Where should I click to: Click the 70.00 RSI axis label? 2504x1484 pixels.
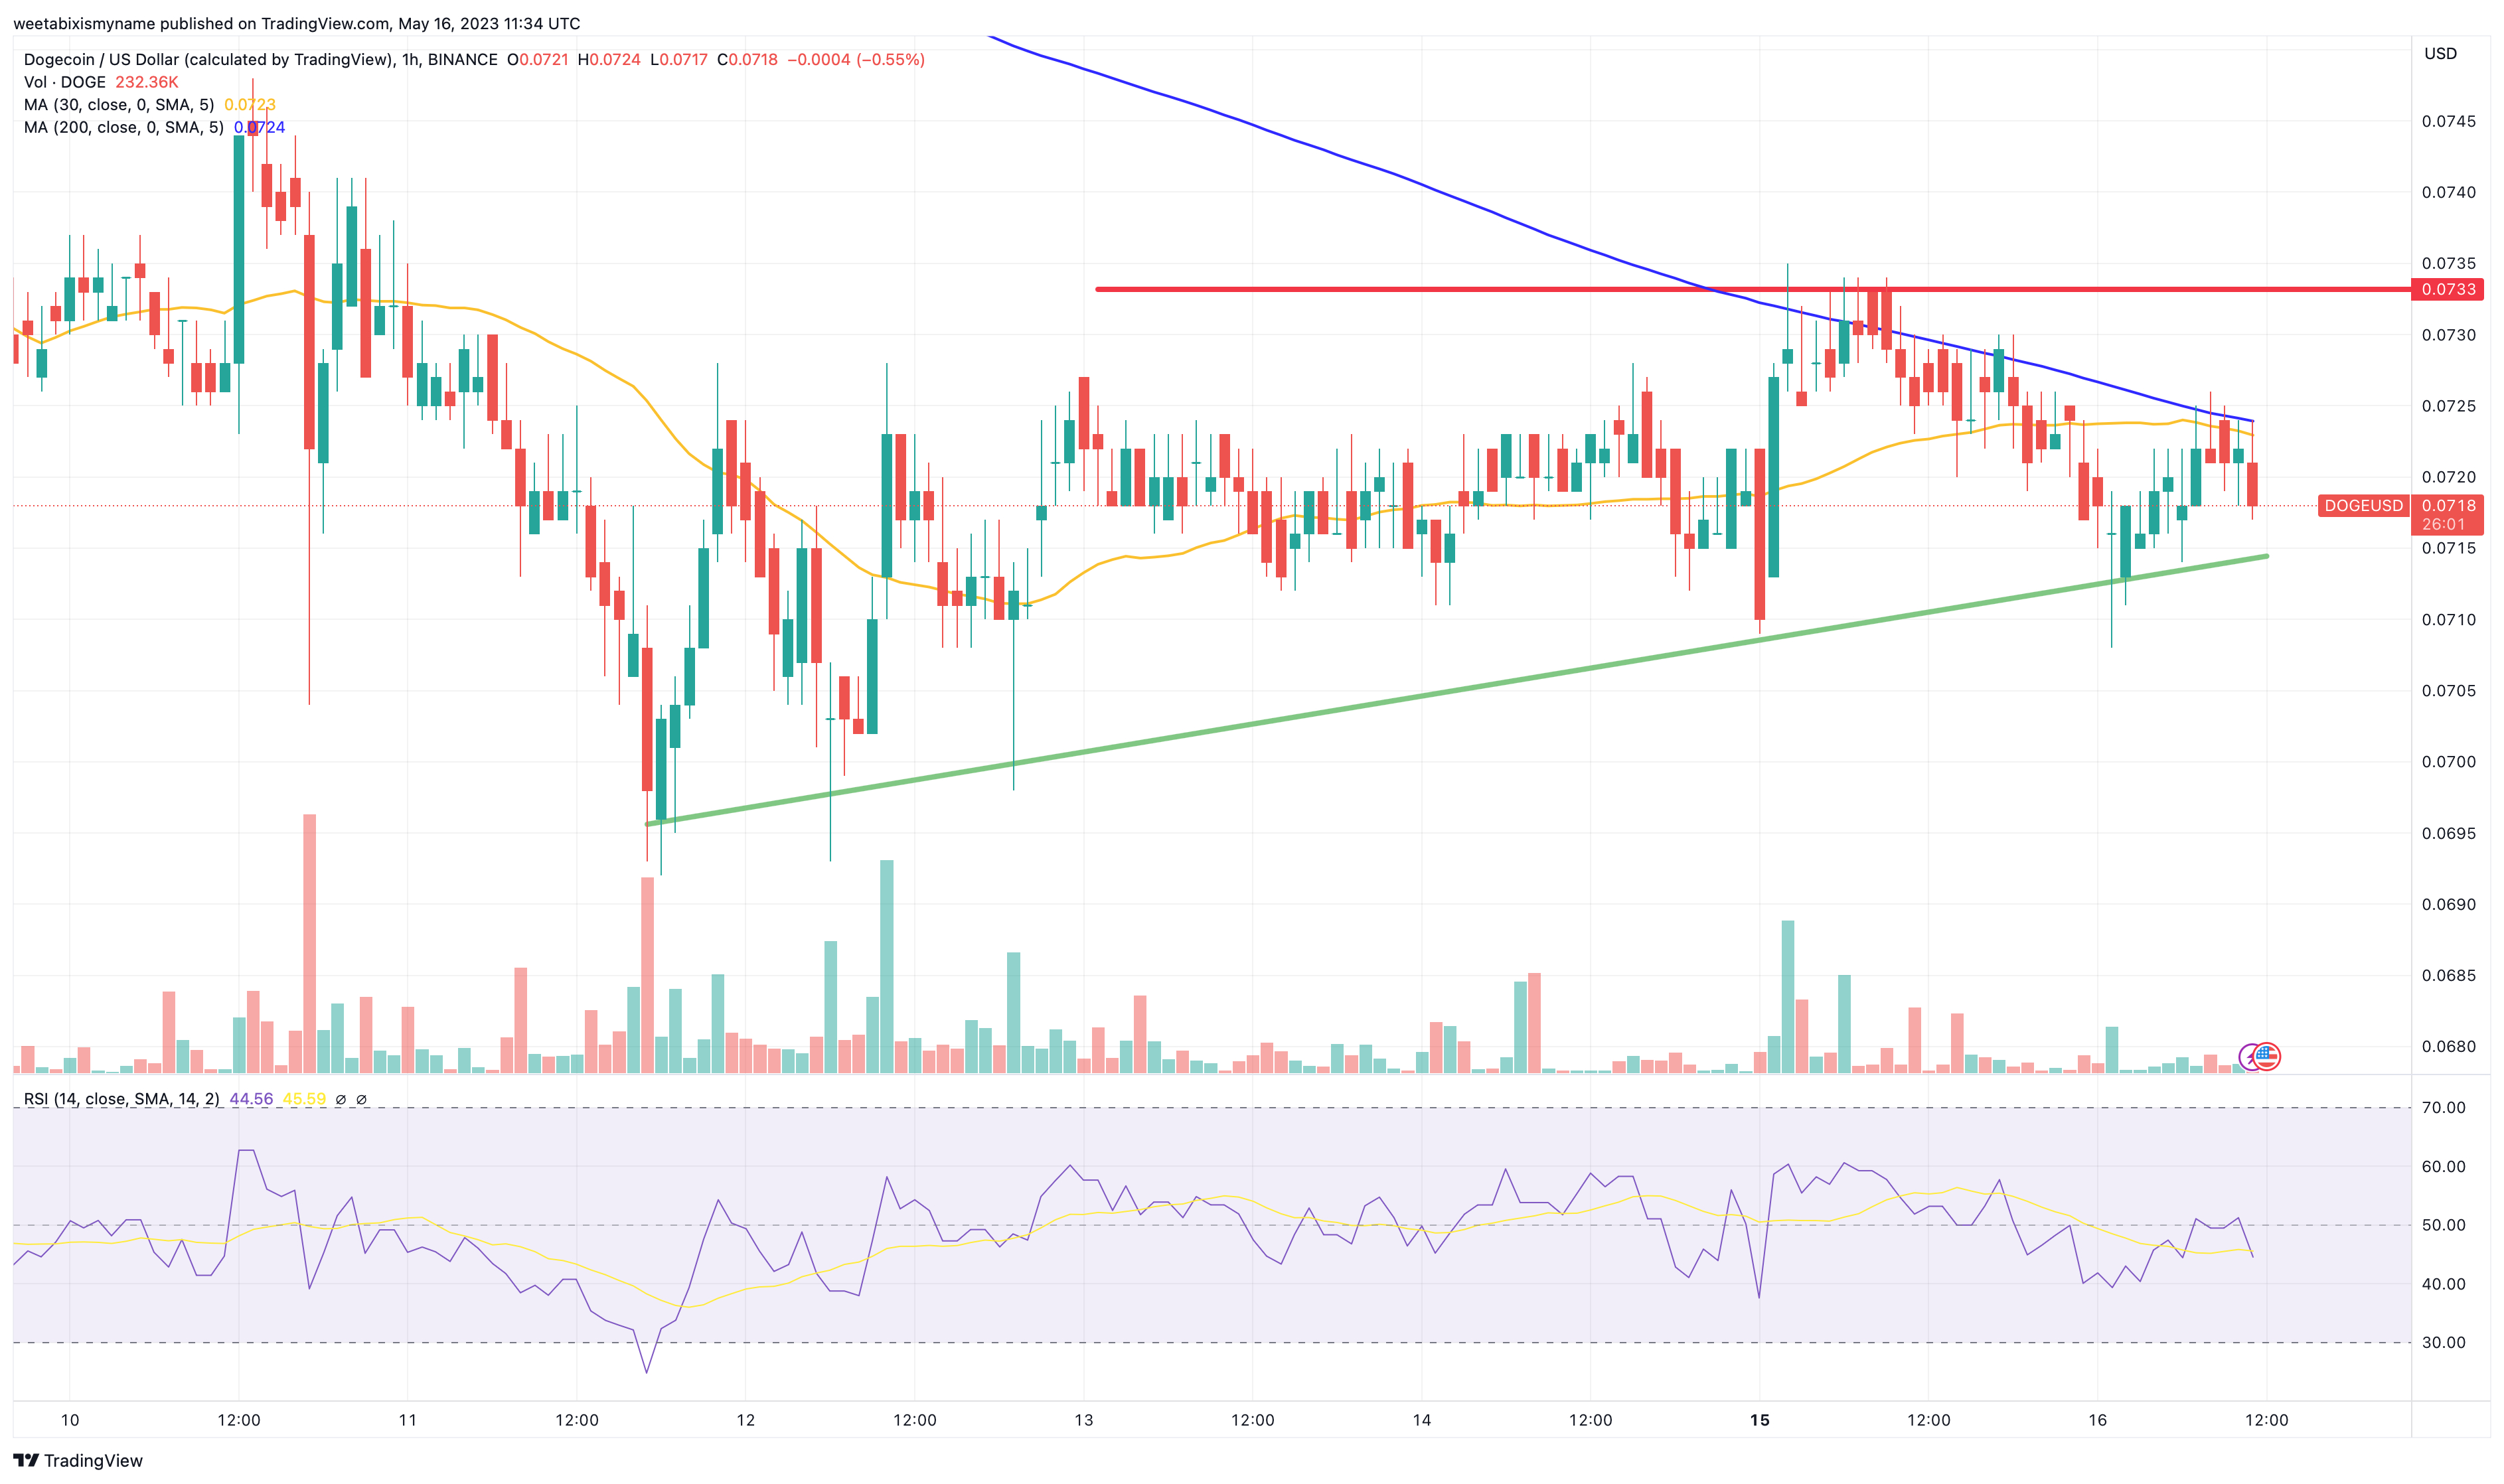2443,1108
